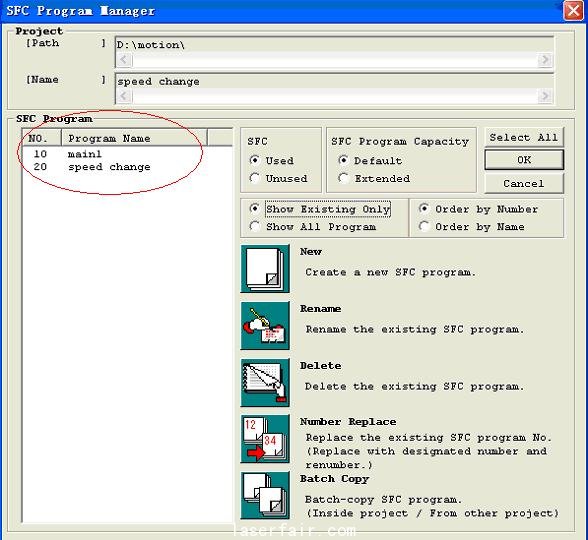
Task: Select the SFC Used radio button
Action: click(x=255, y=160)
